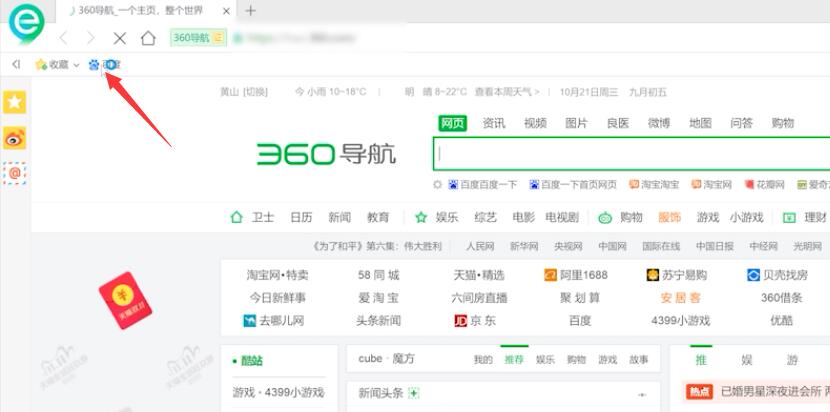Open the 小游戏 category

(746, 217)
